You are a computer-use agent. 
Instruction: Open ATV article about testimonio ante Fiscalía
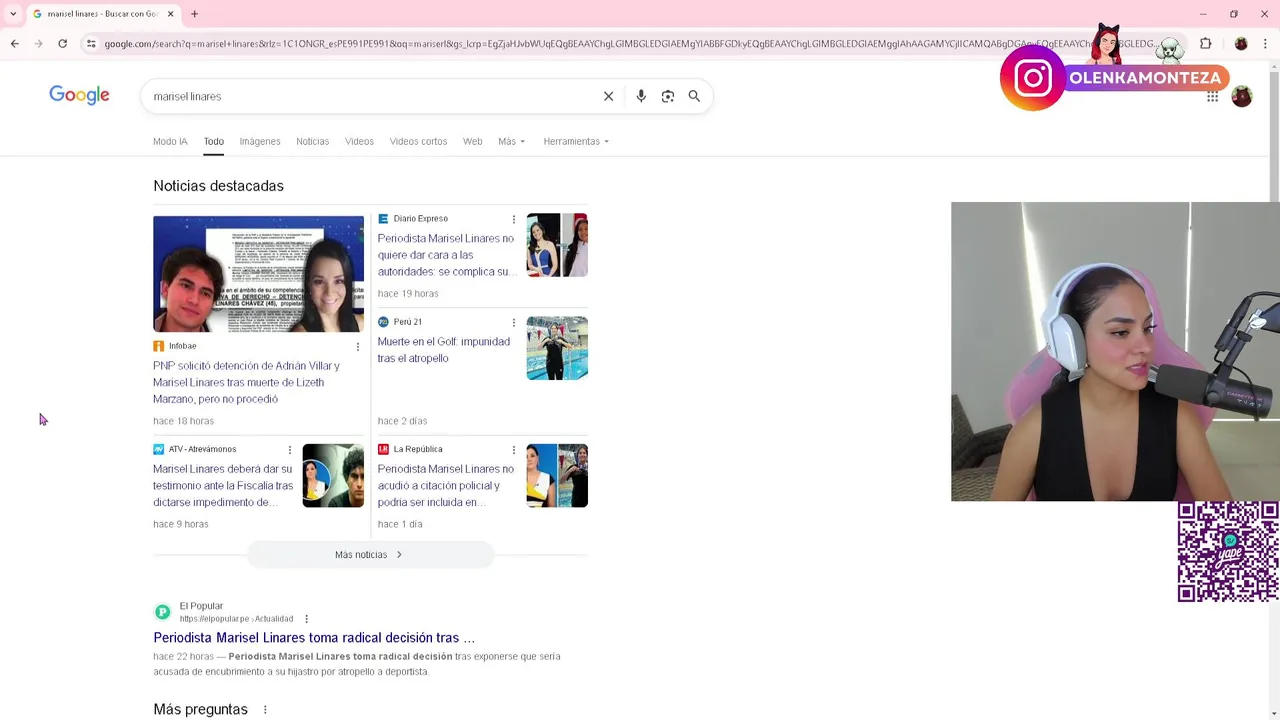tap(223, 485)
